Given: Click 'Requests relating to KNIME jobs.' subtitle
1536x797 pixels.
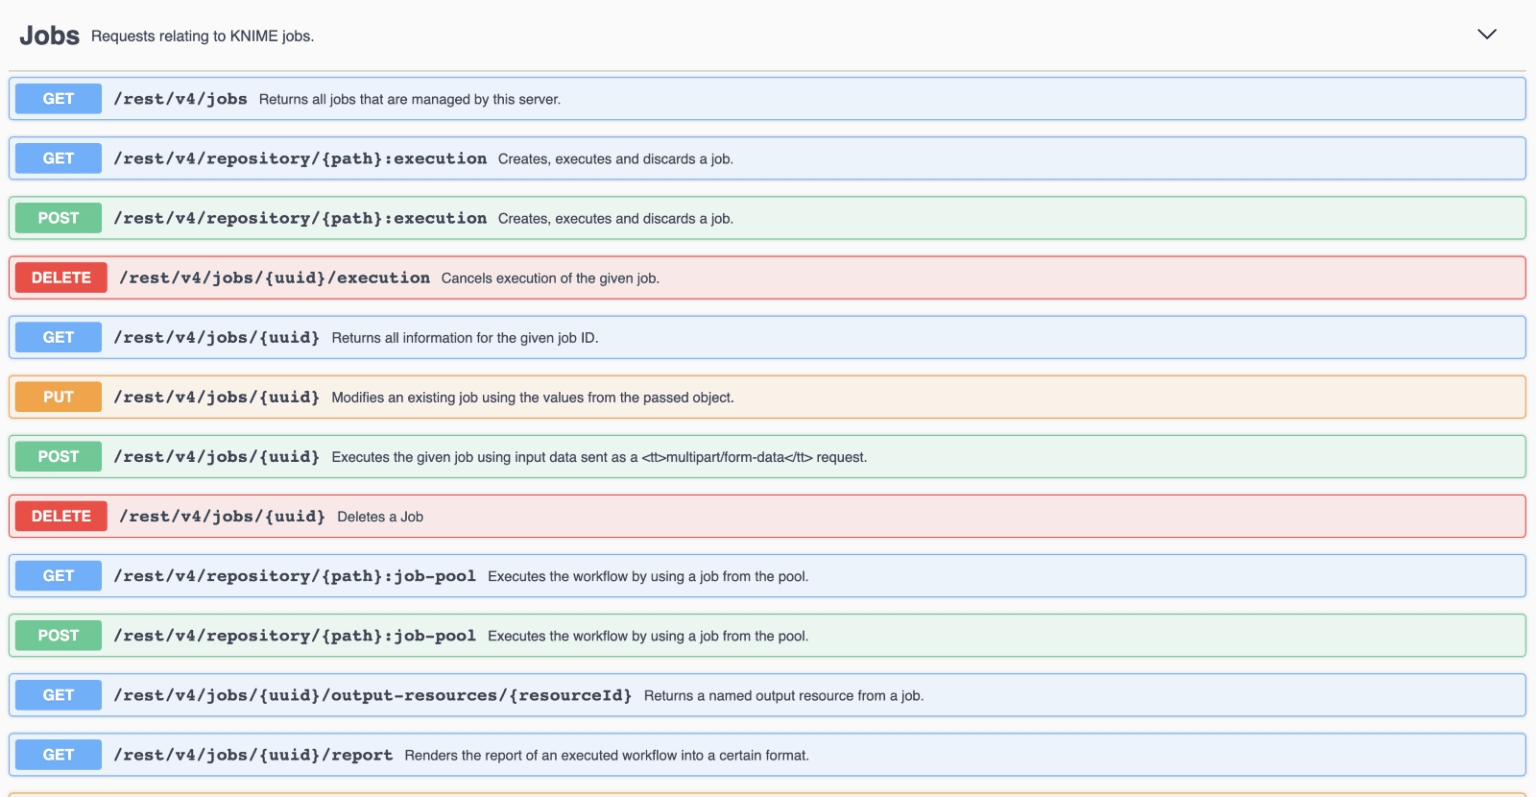Looking at the screenshot, I should (202, 36).
